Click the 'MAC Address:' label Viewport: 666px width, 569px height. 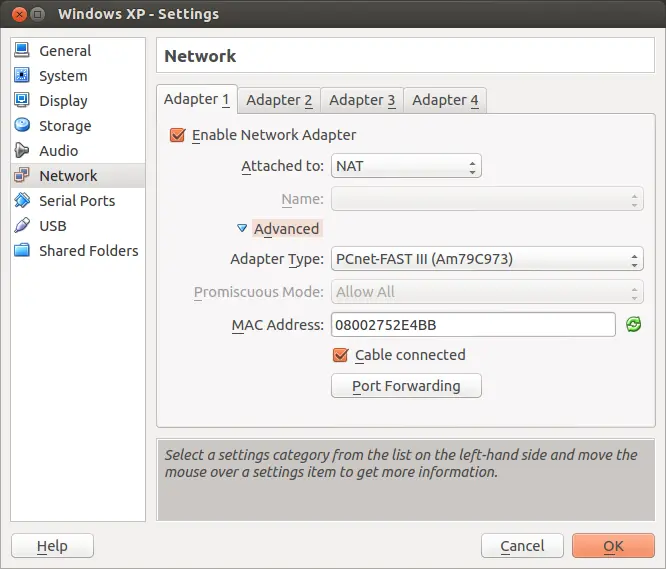tap(278, 325)
